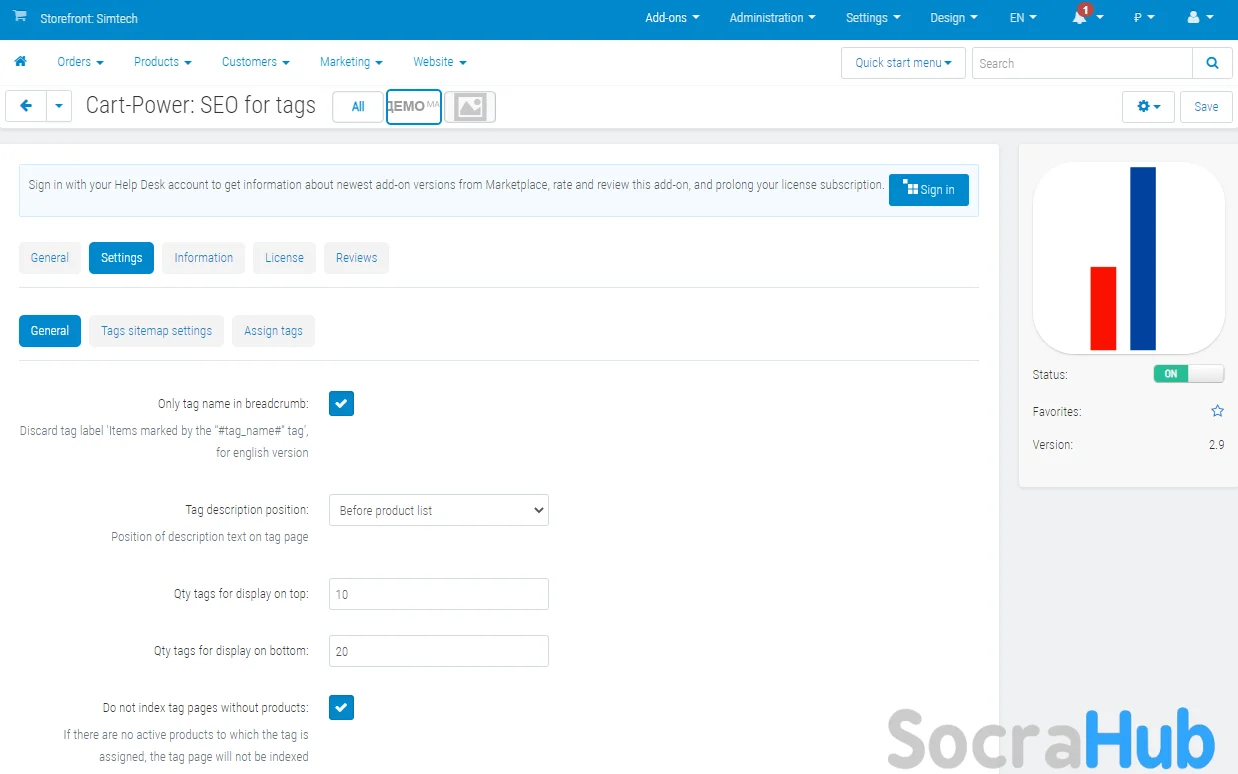The height and width of the screenshot is (774, 1238).
Task: Toggle Do not index tag pages checkbox
Action: pyautogui.click(x=341, y=707)
